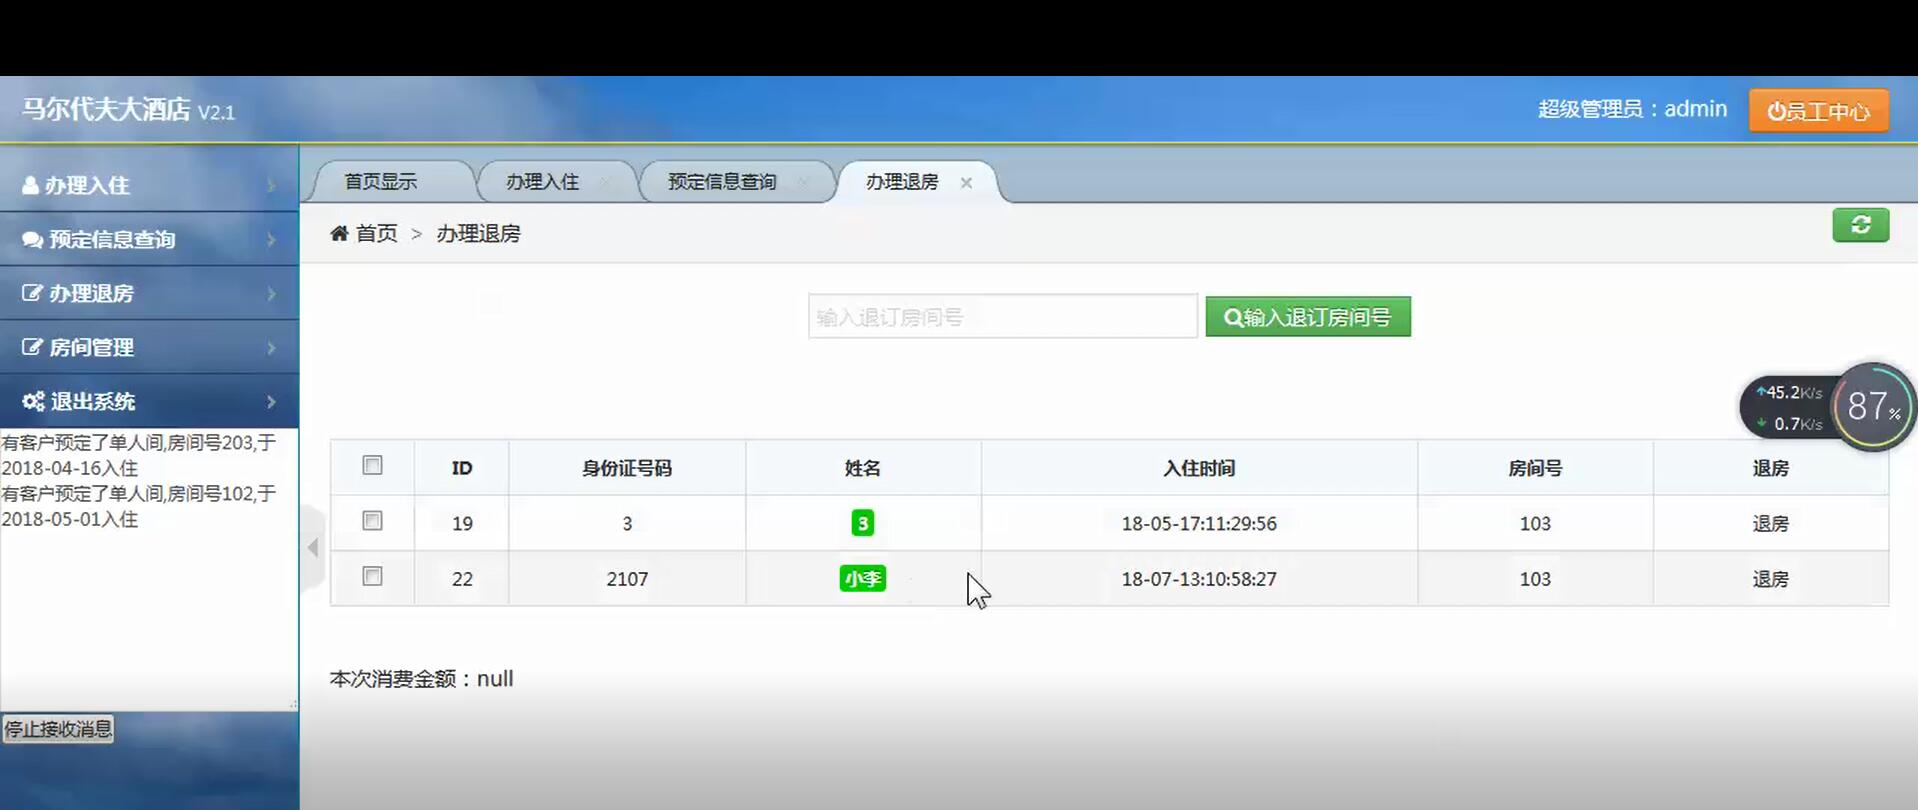The width and height of the screenshot is (1918, 810).
Task: Collapse the sidebar using the left arrow handle
Action: pyautogui.click(x=313, y=547)
